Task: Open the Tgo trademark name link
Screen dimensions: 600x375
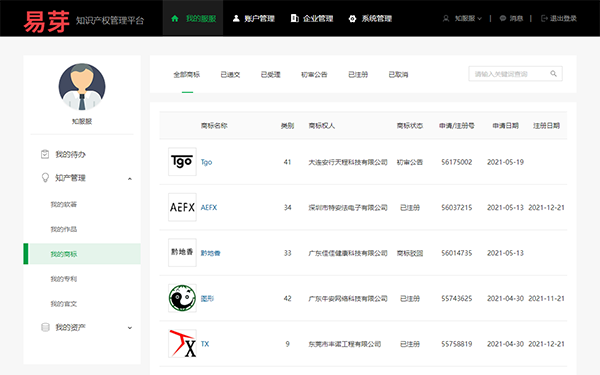Action: coord(206,162)
